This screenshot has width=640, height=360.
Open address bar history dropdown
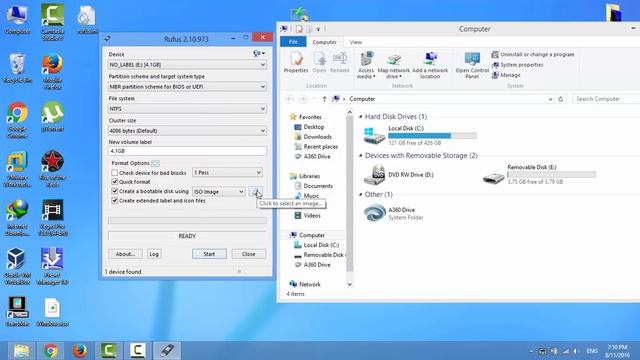click(550, 99)
